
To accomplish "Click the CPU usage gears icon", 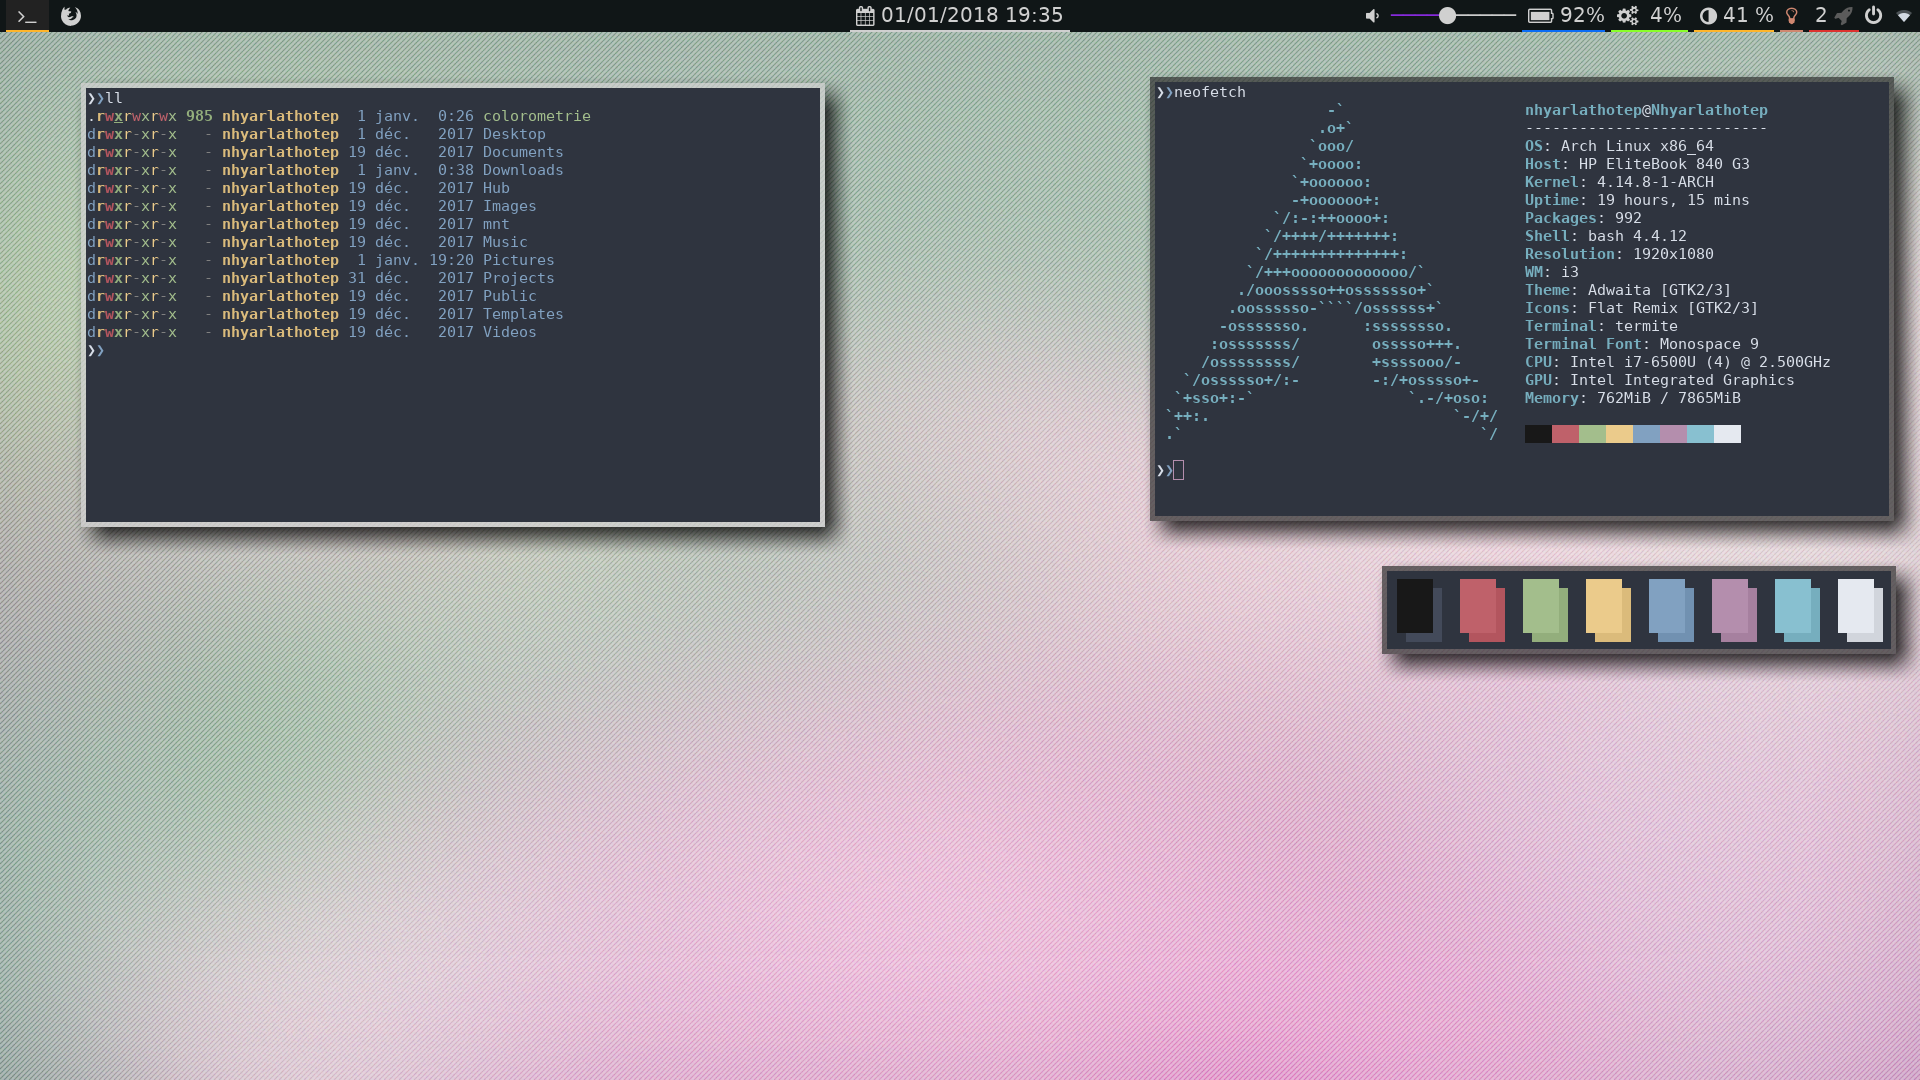I will 1628,16.
